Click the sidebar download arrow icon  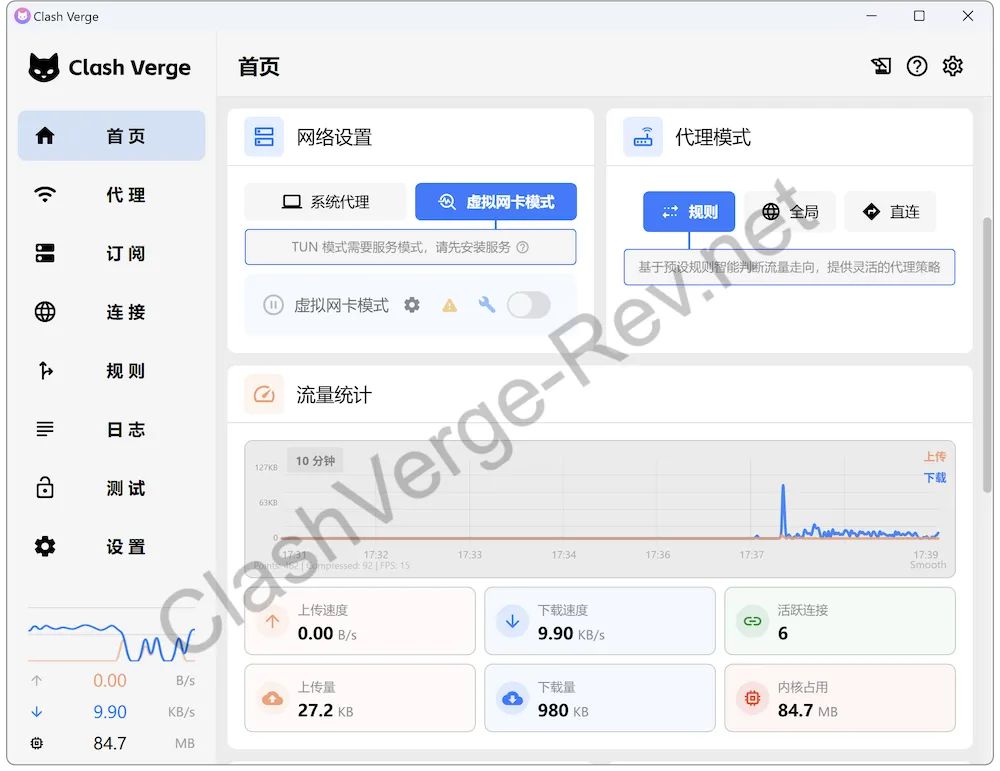pyautogui.click(x=37, y=712)
